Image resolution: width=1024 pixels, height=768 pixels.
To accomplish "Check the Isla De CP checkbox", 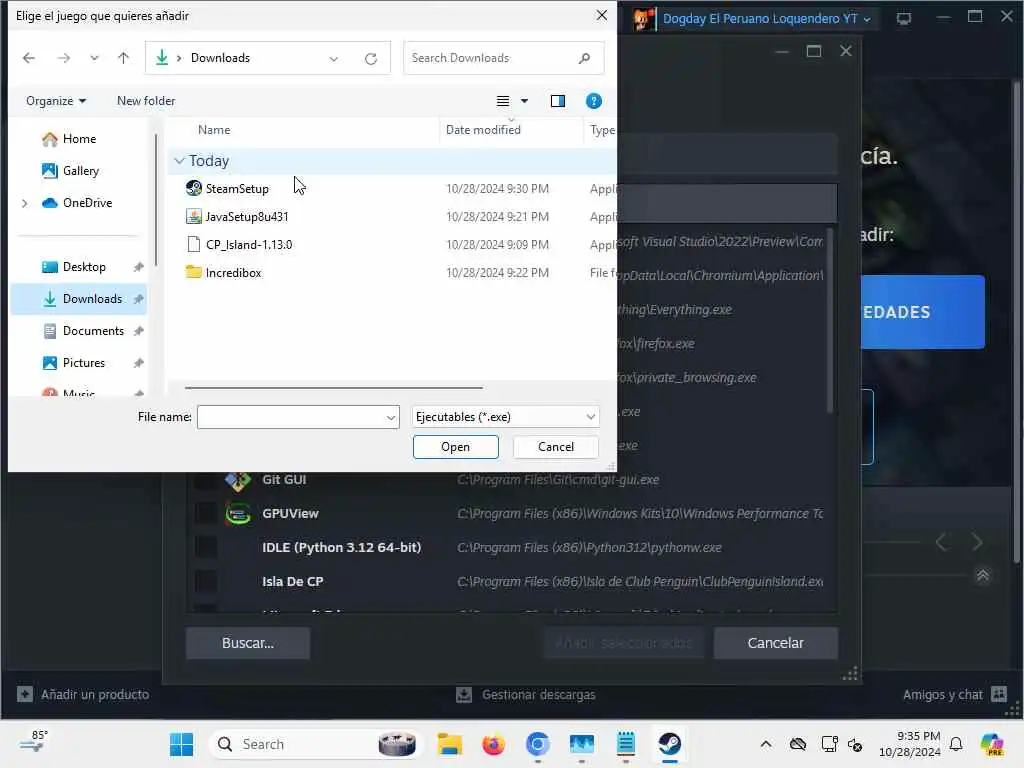I will (x=206, y=582).
